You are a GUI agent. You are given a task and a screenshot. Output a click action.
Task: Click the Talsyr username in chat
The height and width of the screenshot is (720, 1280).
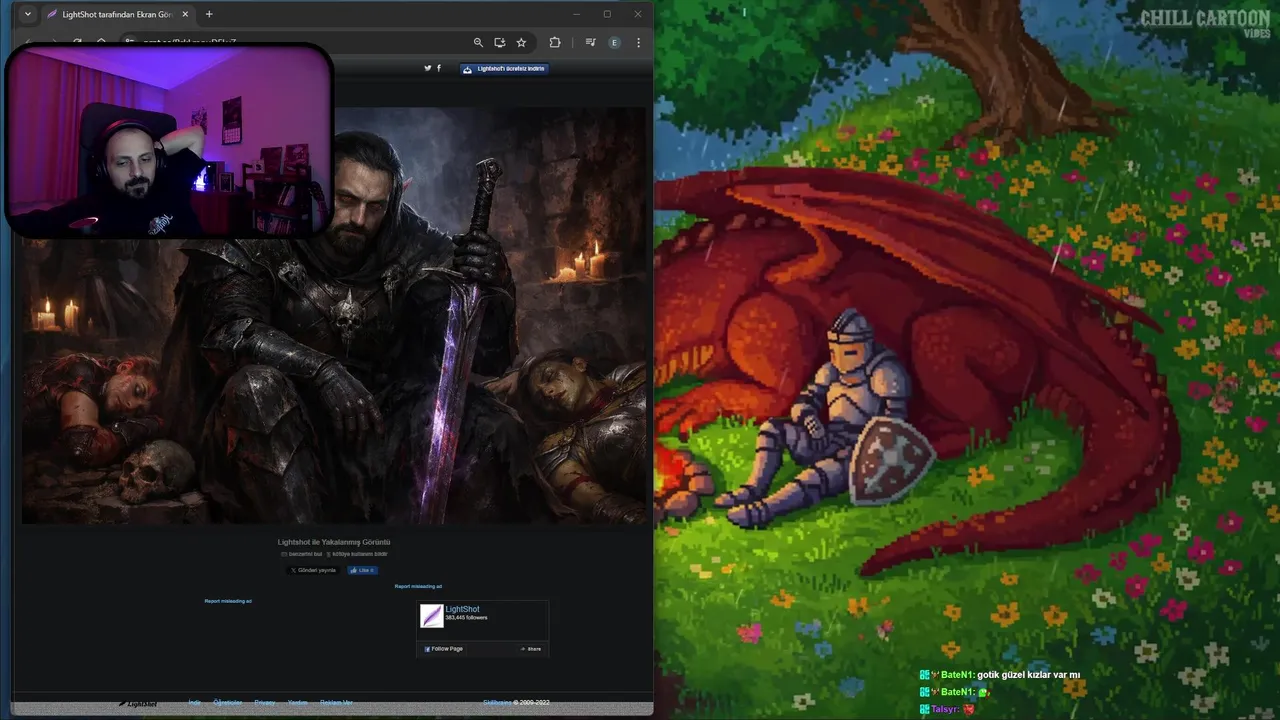tap(945, 709)
